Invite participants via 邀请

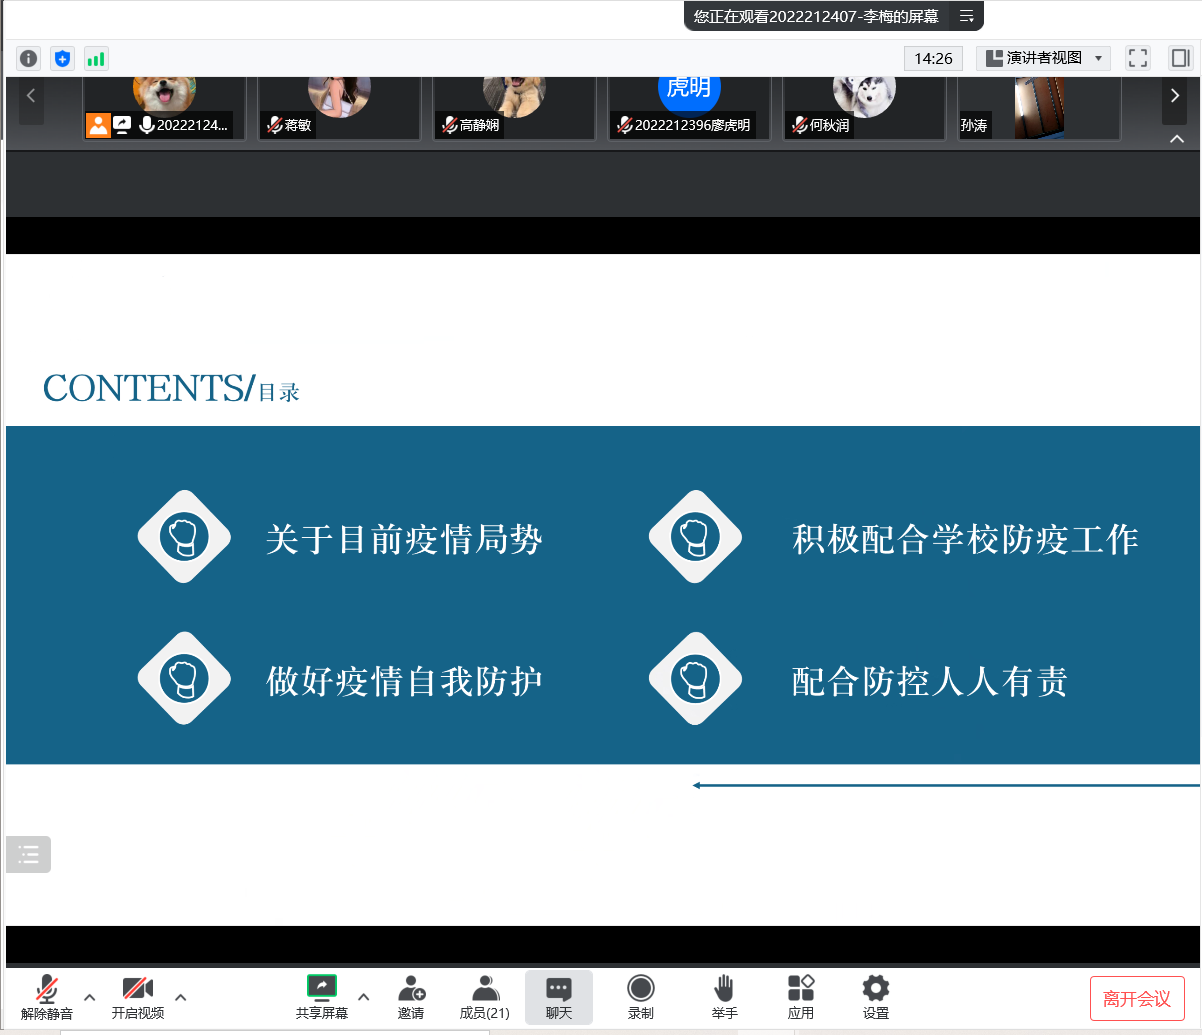point(411,997)
